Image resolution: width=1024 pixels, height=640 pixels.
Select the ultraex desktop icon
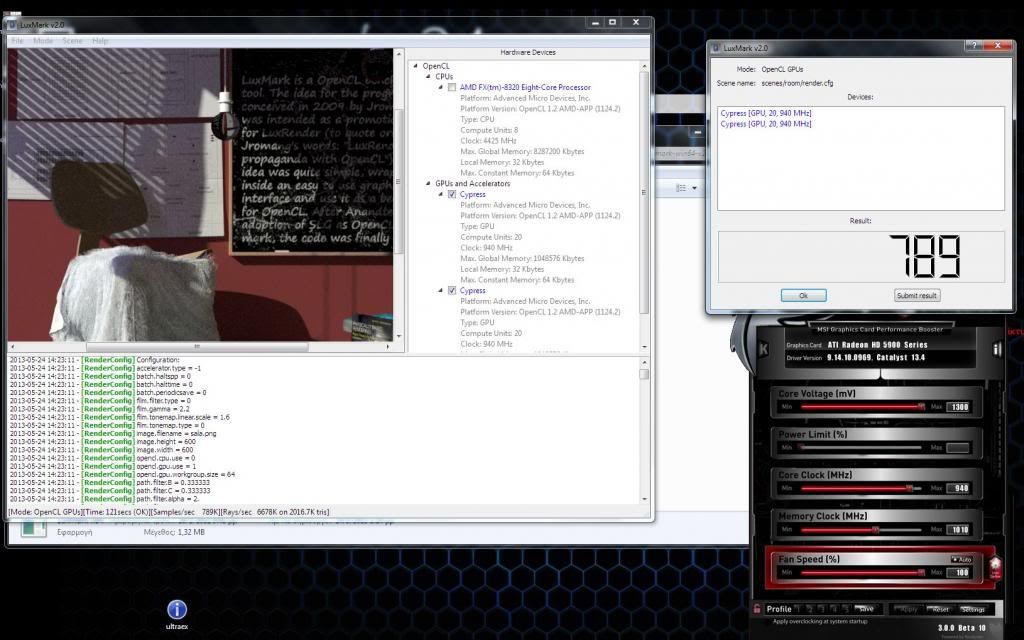[x=177, y=615]
